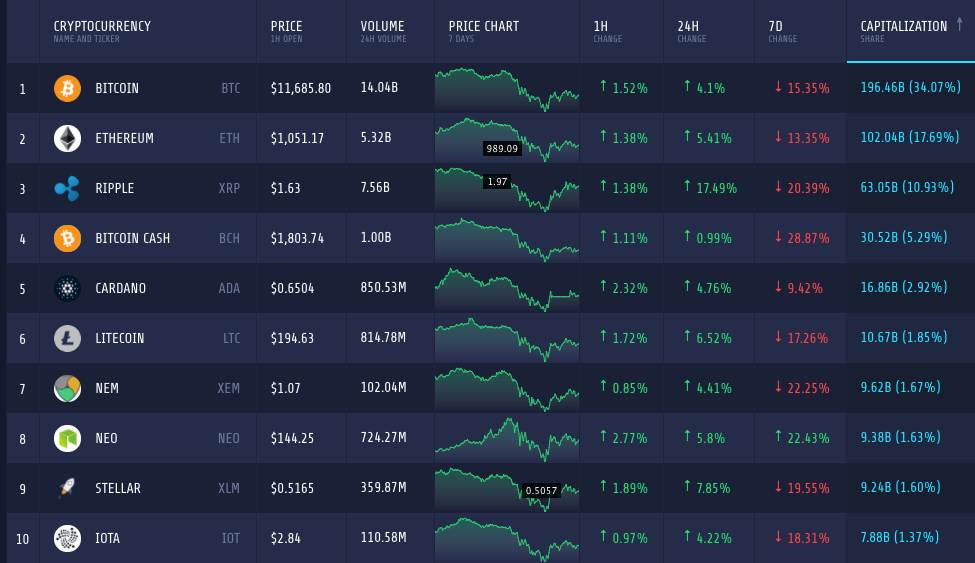Click the Bitcoin Cash logo icon
The image size is (975, 563).
coord(67,238)
